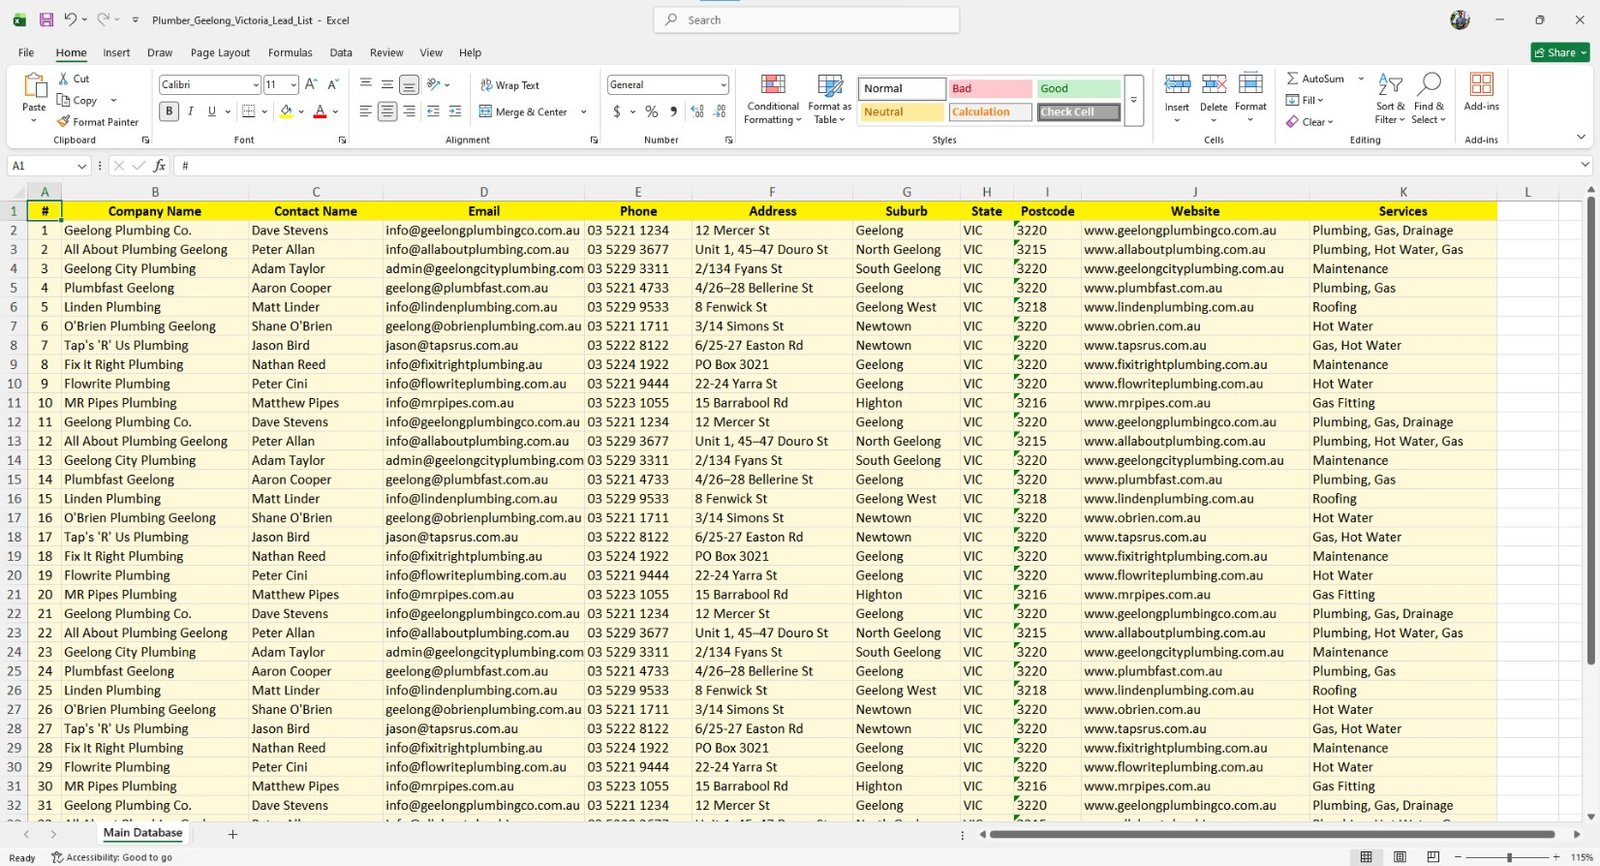Switch to Page Layout view in status bar
The image size is (1600, 866).
tap(1400, 857)
